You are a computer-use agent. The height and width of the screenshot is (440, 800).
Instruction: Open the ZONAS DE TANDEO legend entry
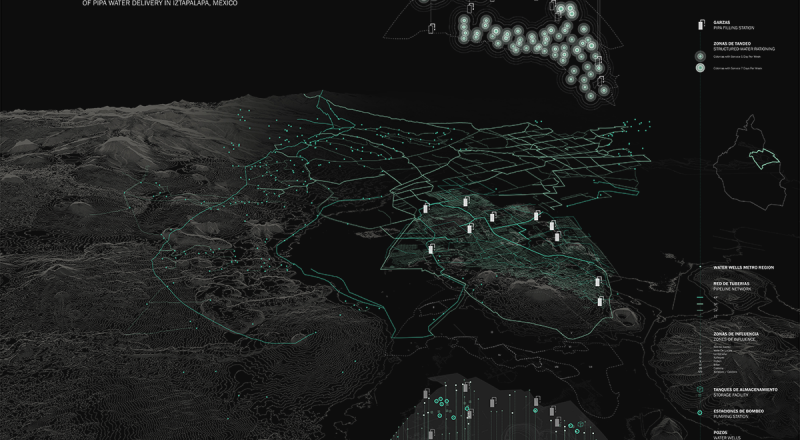(x=734, y=44)
